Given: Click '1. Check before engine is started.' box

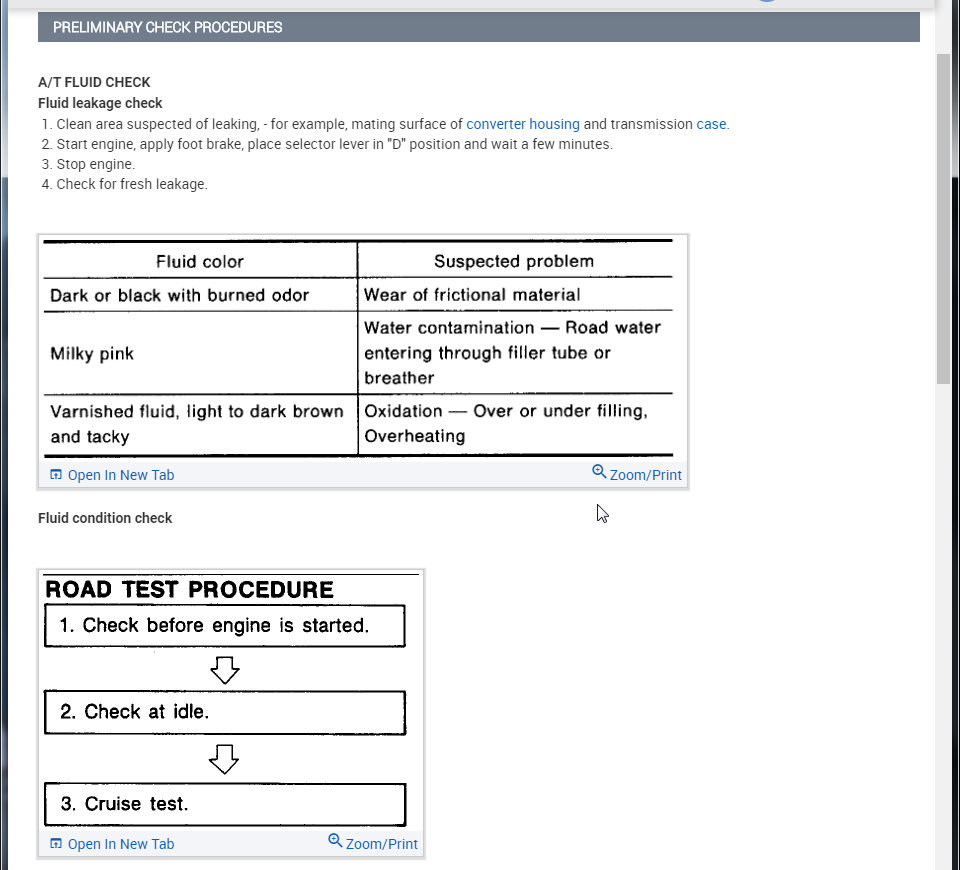Looking at the screenshot, I should click(x=225, y=626).
